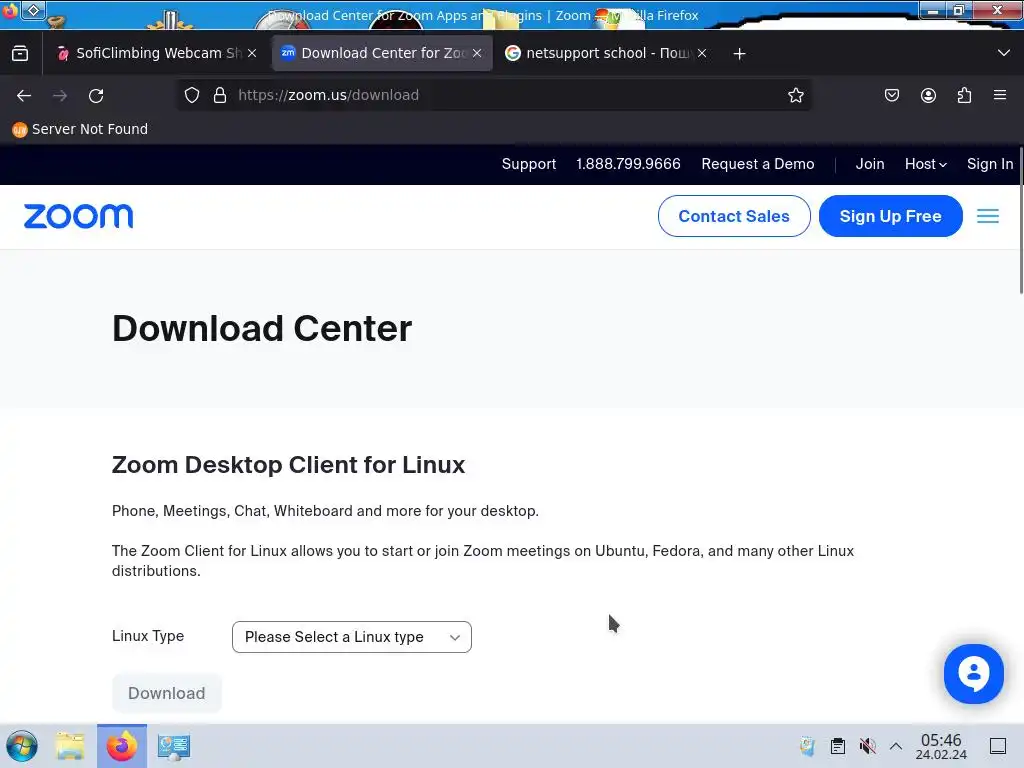Open the Firefox window menu icon
The image size is (1024, 768).
pos(9,11)
